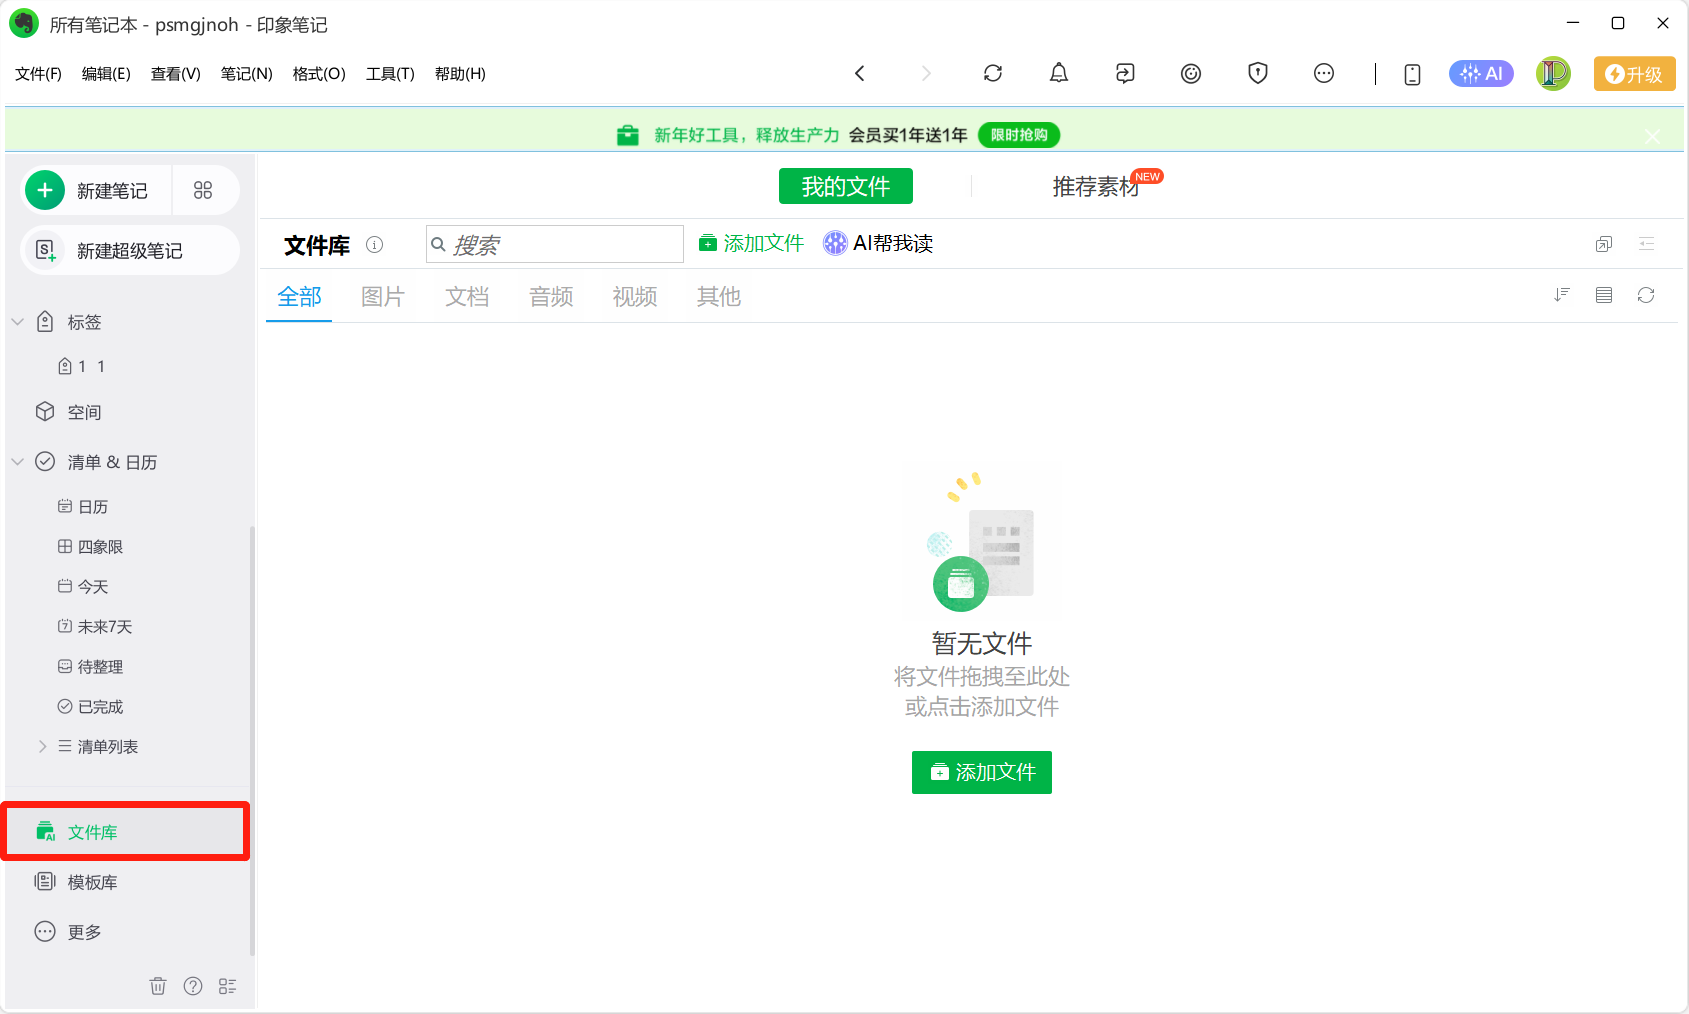Screen dimensions: 1689x1014
Task: Open the 今天 today list
Action: pyautogui.click(x=93, y=587)
